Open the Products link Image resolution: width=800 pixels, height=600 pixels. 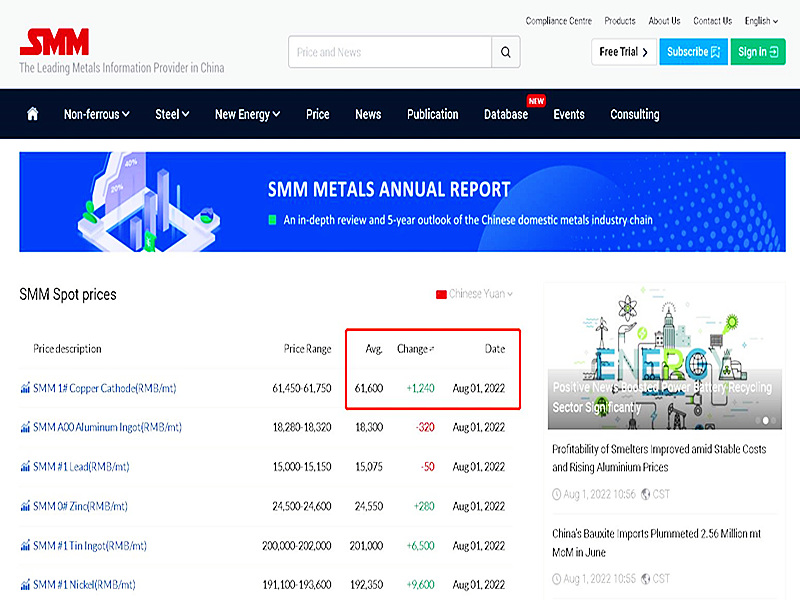click(620, 21)
